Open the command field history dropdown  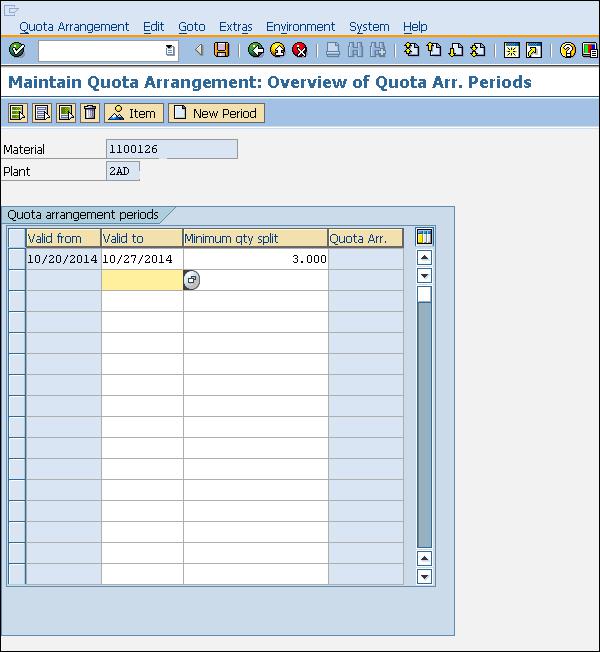pos(170,50)
